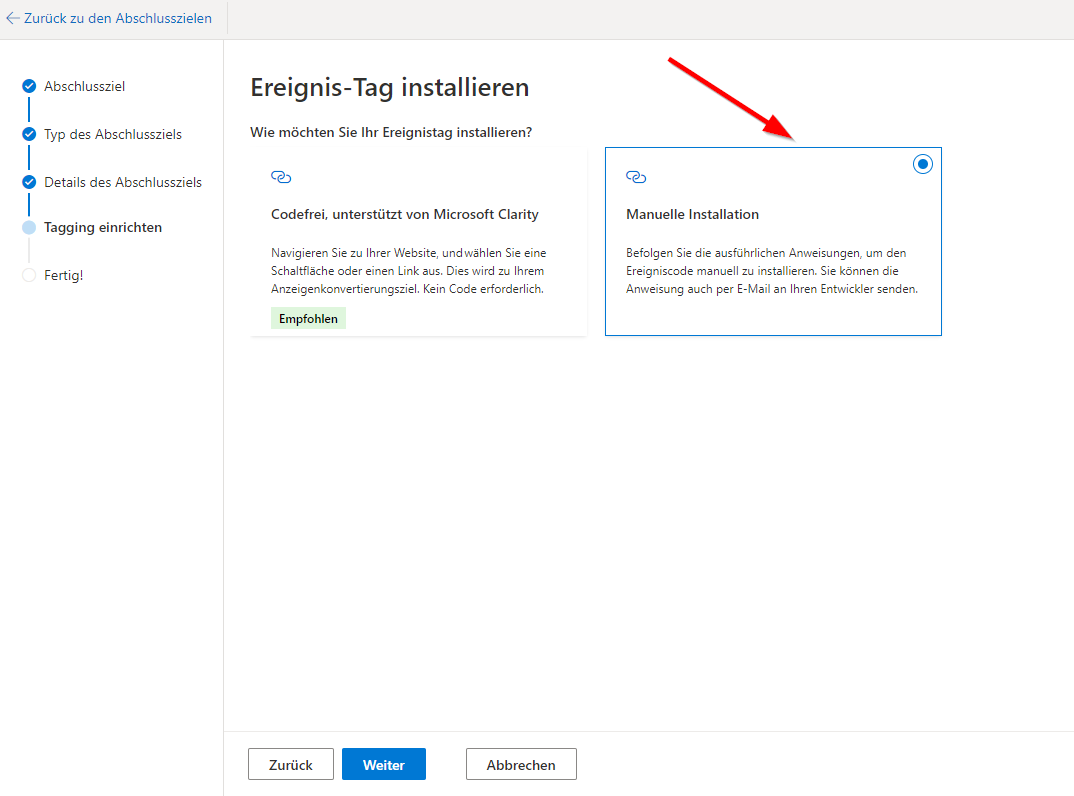Open the Abschlussziel step in sidebar
This screenshot has height=796, width=1074.
tap(84, 86)
